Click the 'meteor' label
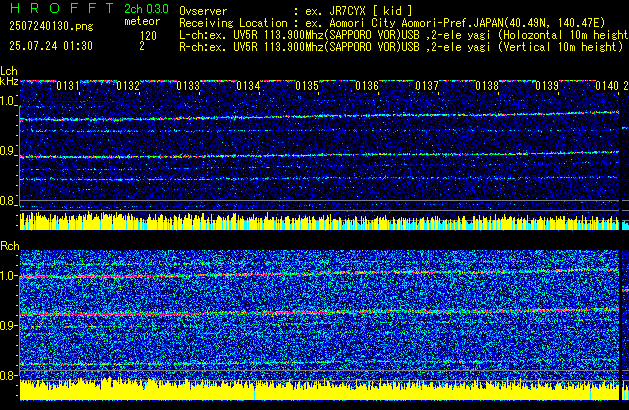Image resolution: width=629 pixels, height=410 pixels. coord(142,21)
